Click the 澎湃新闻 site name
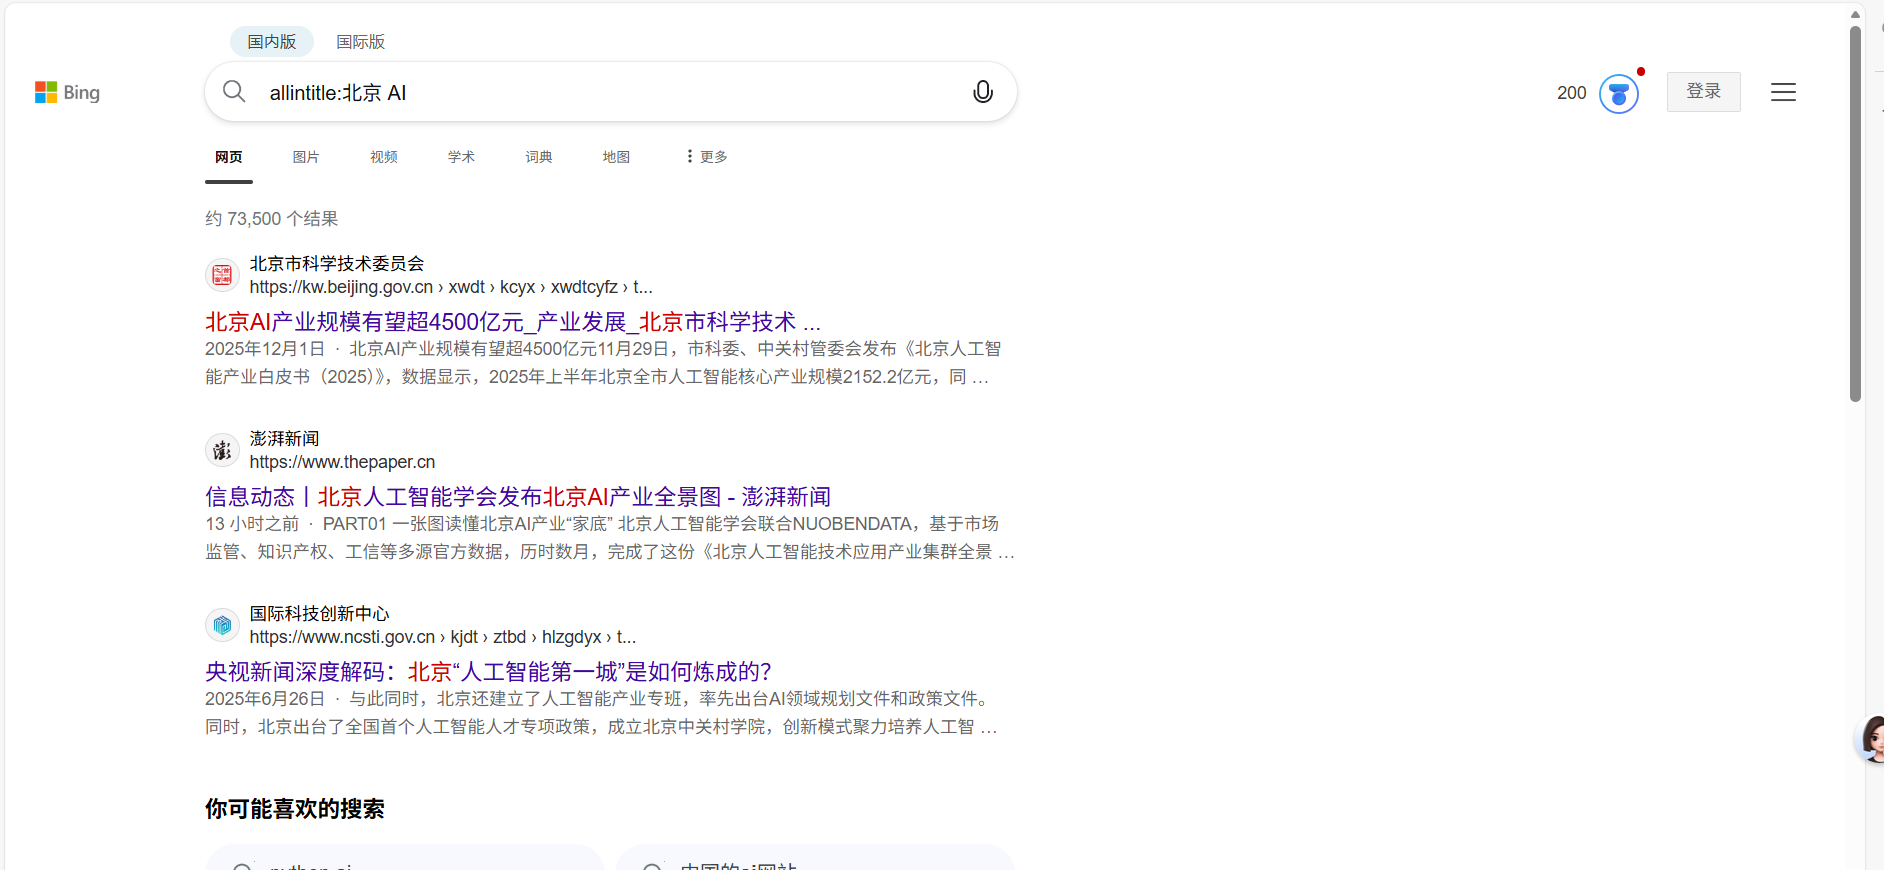The width and height of the screenshot is (1884, 870). (284, 438)
